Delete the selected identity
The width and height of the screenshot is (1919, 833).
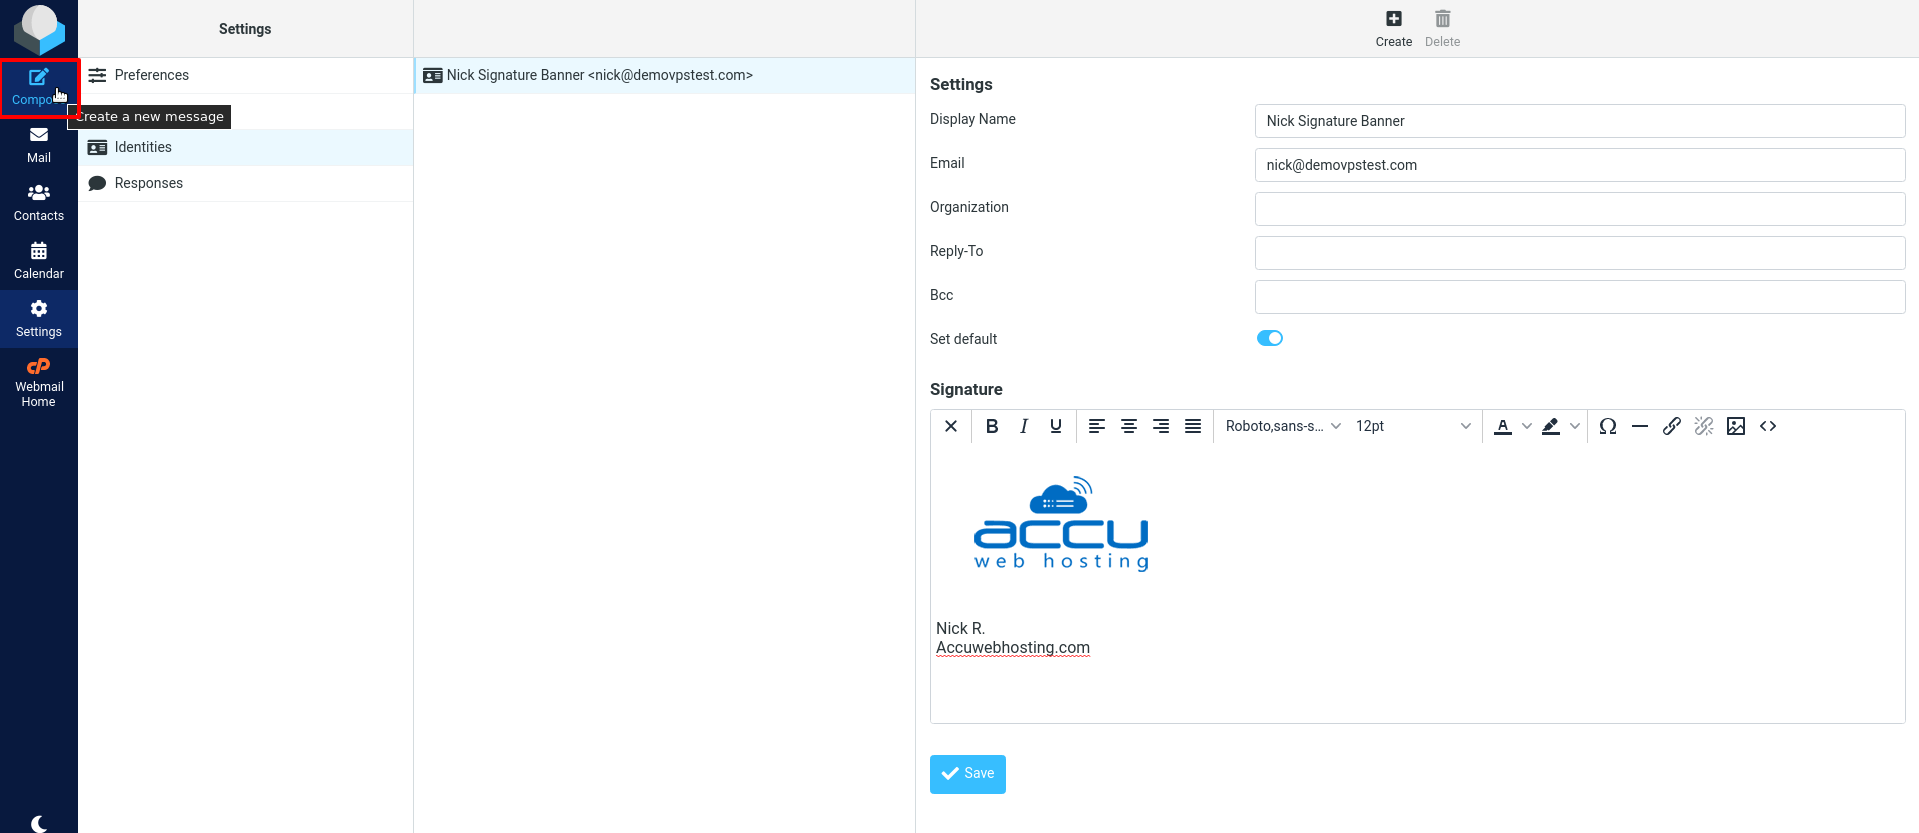coord(1442,28)
